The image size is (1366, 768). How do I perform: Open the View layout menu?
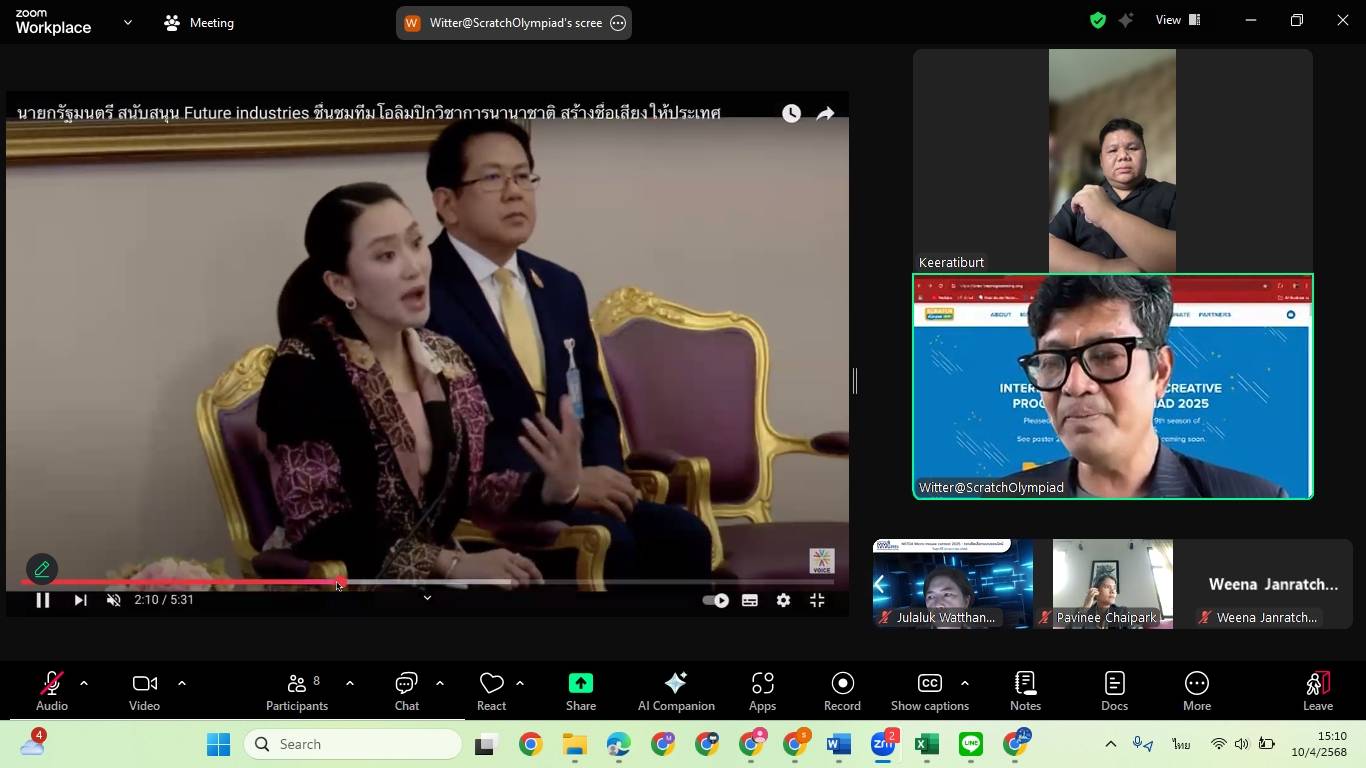pos(1178,20)
